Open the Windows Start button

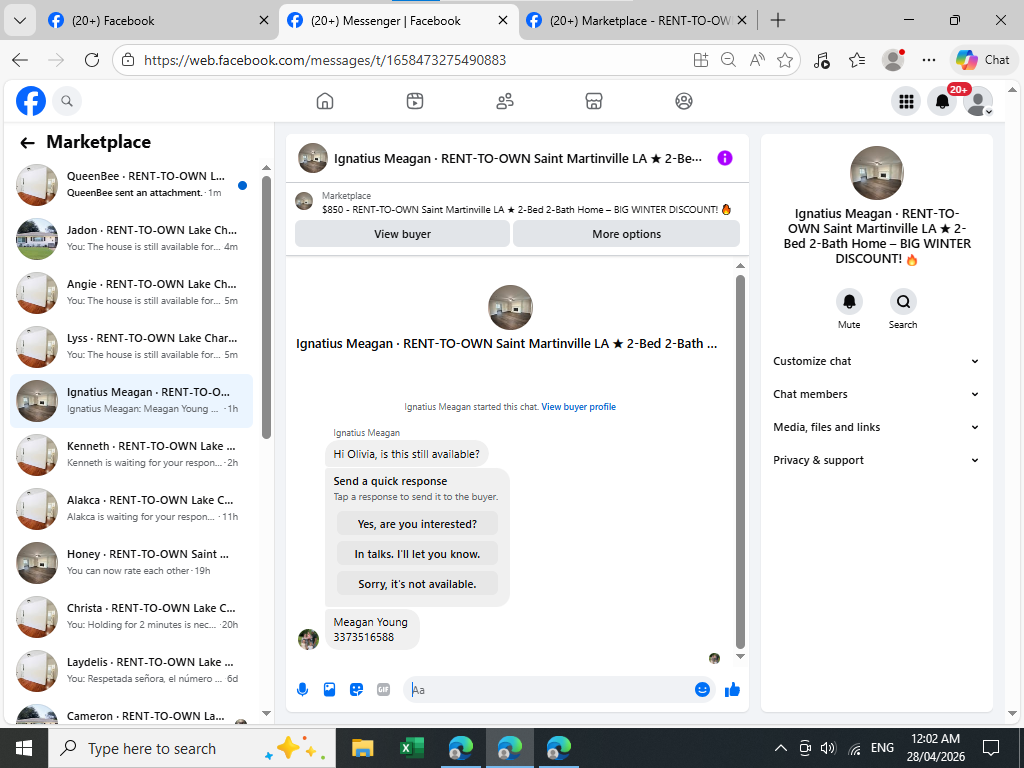click(x=24, y=748)
